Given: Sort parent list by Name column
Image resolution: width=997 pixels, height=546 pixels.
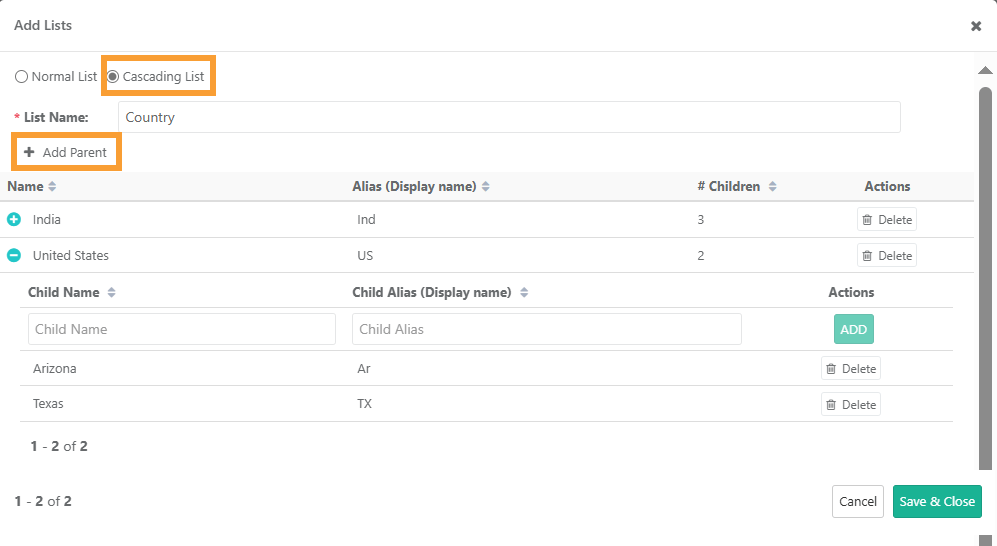Looking at the screenshot, I should coord(52,187).
